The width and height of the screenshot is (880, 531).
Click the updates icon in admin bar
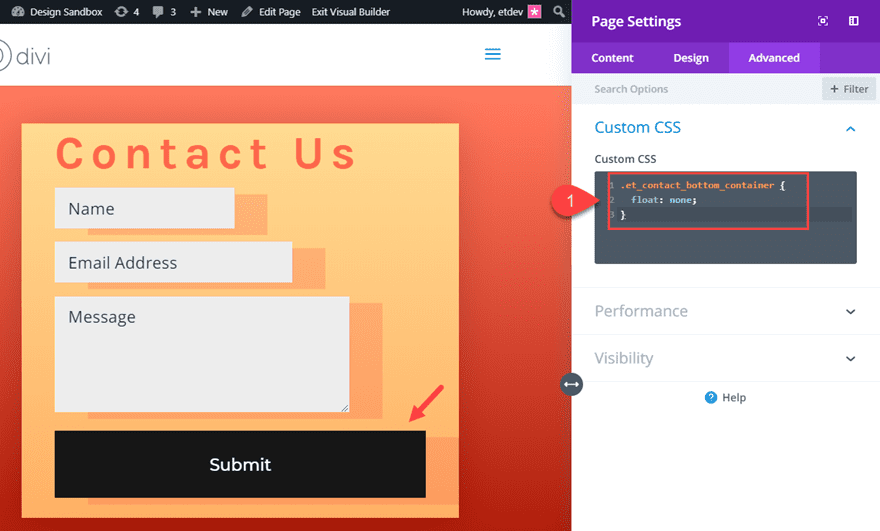coord(121,12)
